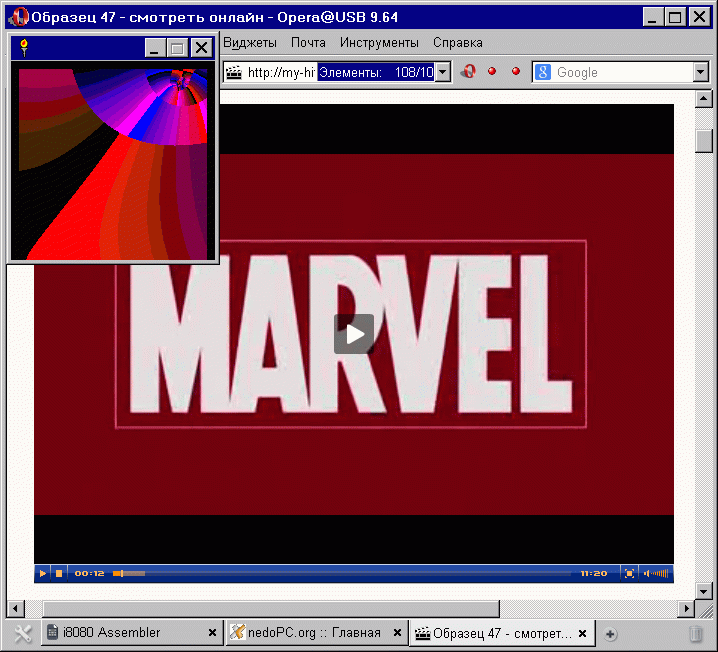The width and height of the screenshot is (718, 652).
Task: Maximize the Opera browser window
Action: (675, 17)
